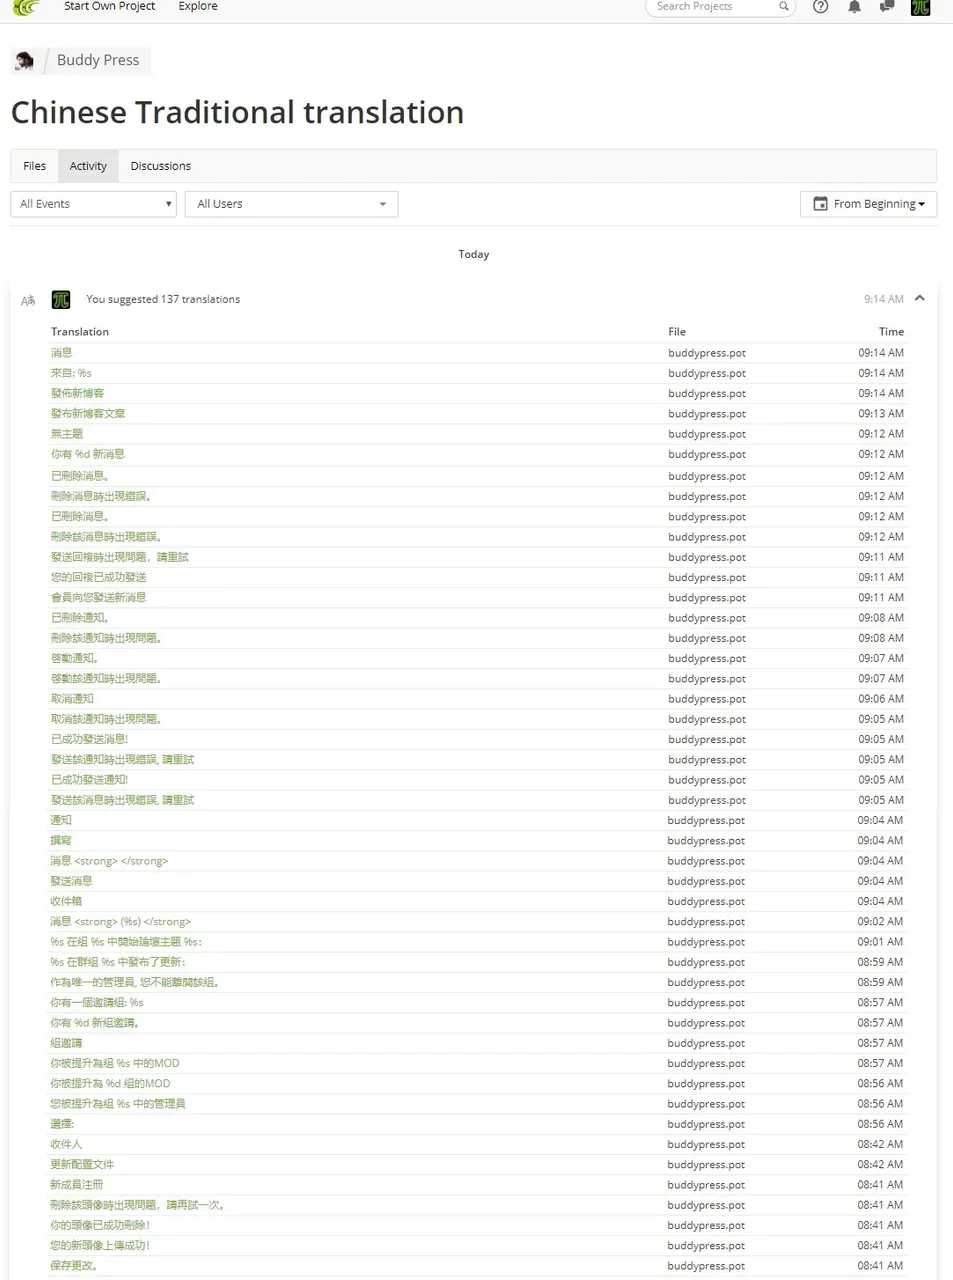Image resolution: width=953 pixels, height=1280 pixels.
Task: Open the translation '撰寫'
Action: pyautogui.click(x=61, y=840)
